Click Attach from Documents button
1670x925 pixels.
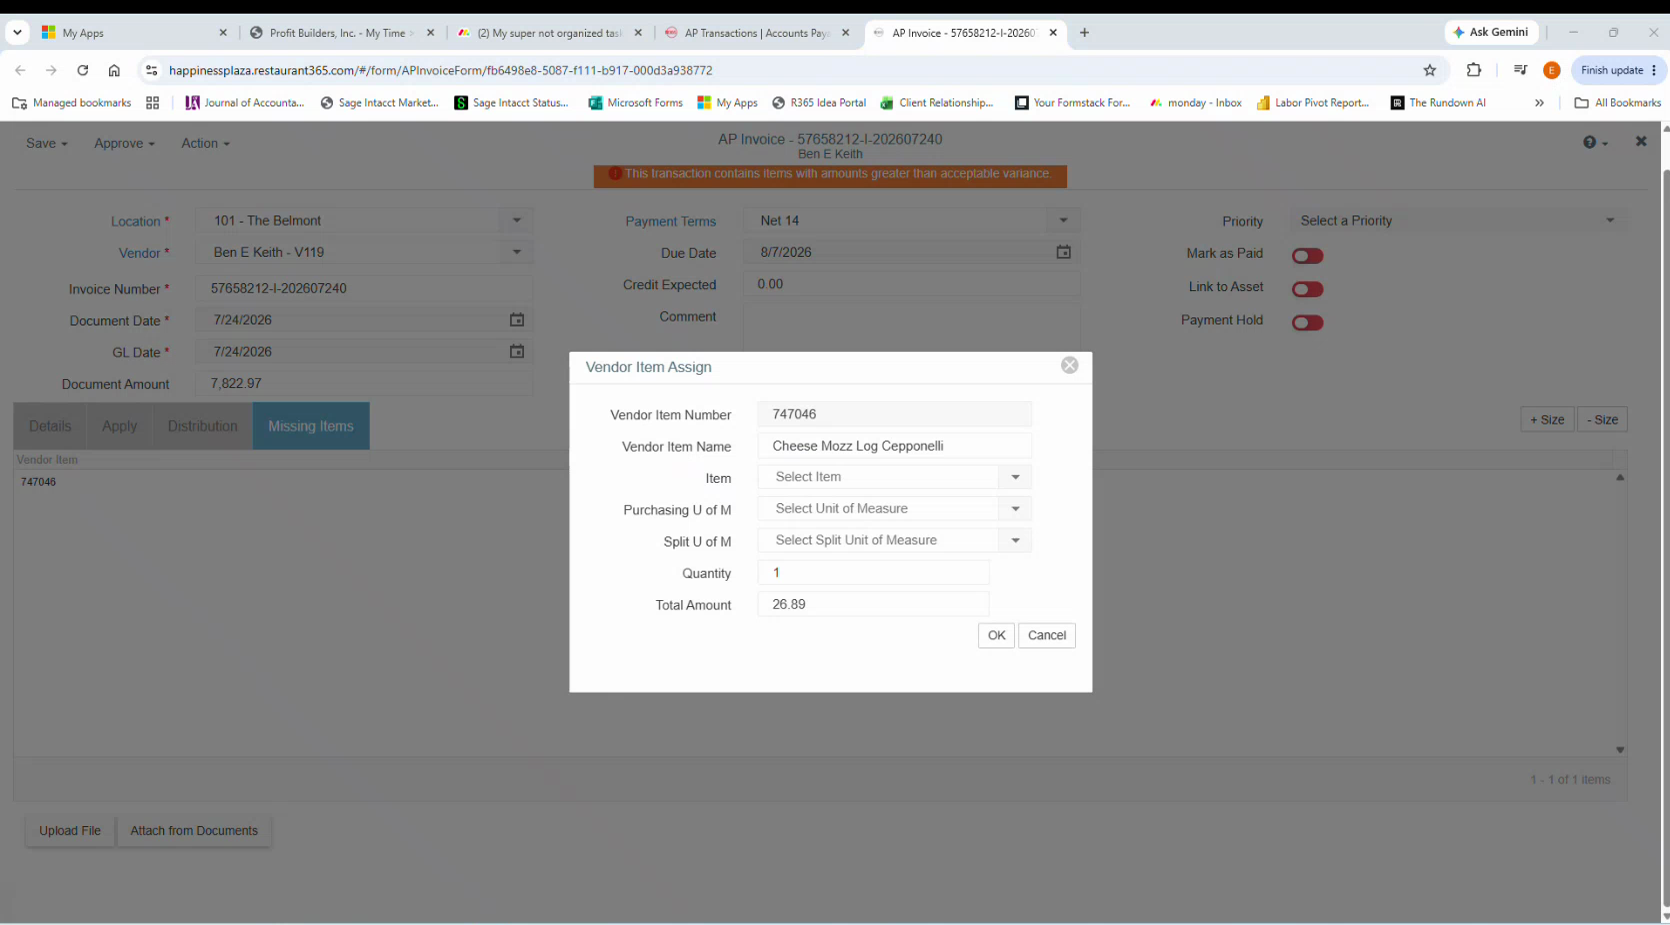pos(194,831)
